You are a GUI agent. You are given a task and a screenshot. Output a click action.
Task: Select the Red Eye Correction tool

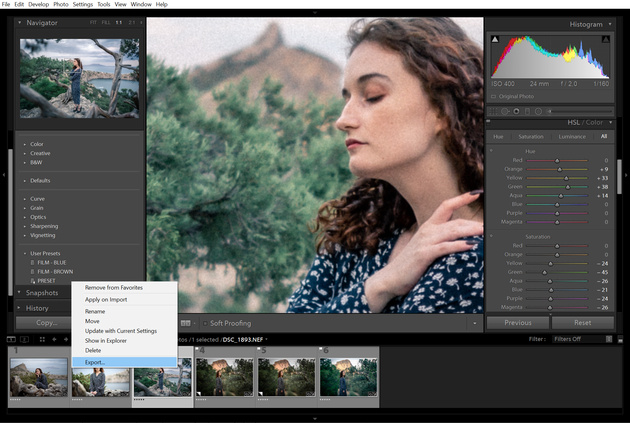pyautogui.click(x=517, y=111)
